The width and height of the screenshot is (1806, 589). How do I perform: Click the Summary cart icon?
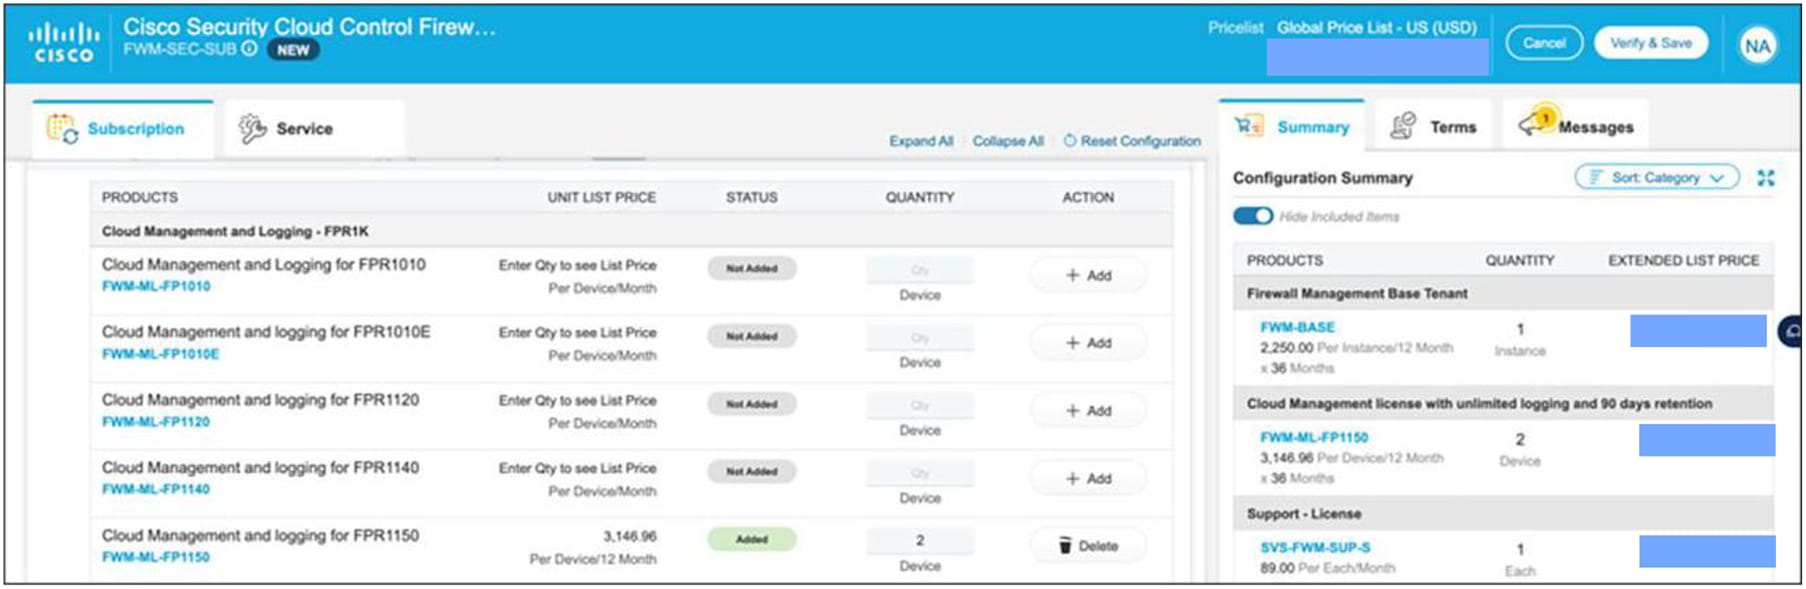point(1249,126)
